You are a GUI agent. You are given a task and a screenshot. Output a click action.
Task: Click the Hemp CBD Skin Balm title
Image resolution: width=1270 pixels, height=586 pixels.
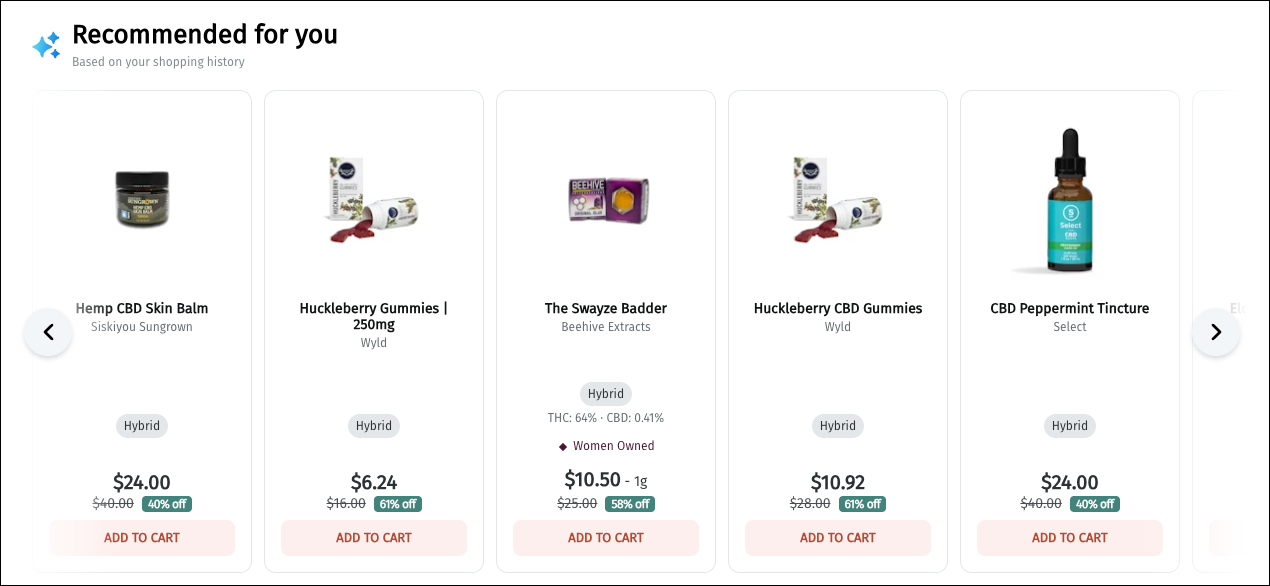pyautogui.click(x=142, y=308)
